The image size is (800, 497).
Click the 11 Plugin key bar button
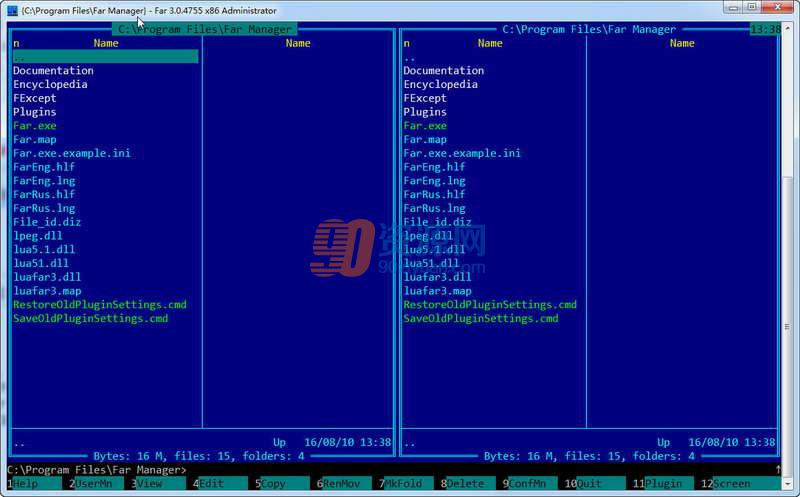pyautogui.click(x=663, y=483)
